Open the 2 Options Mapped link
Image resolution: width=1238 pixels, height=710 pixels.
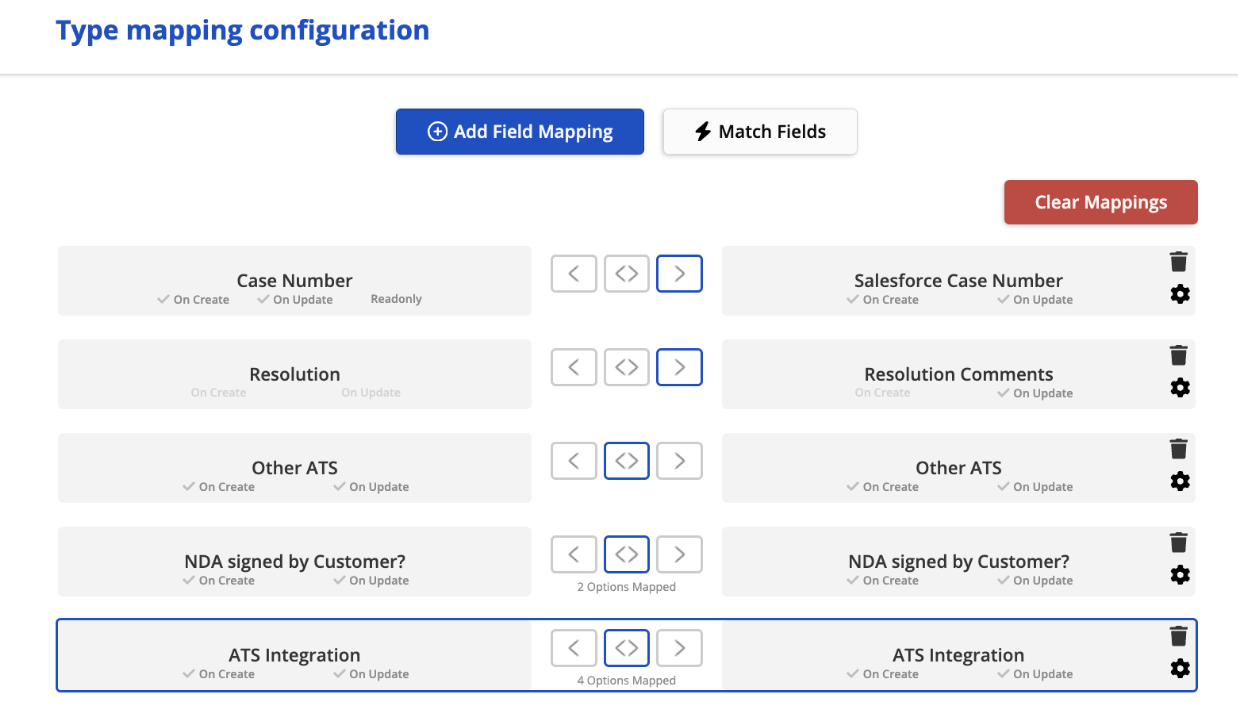click(627, 587)
